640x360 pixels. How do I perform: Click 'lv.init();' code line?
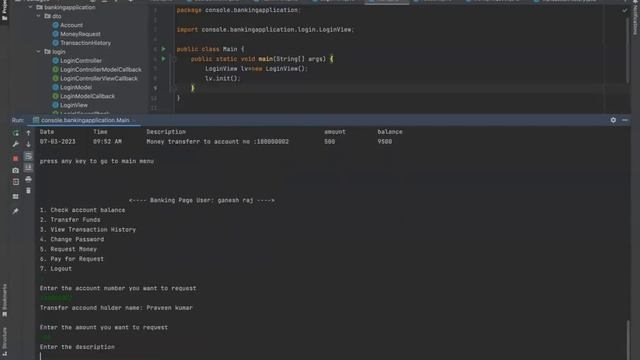[222, 78]
